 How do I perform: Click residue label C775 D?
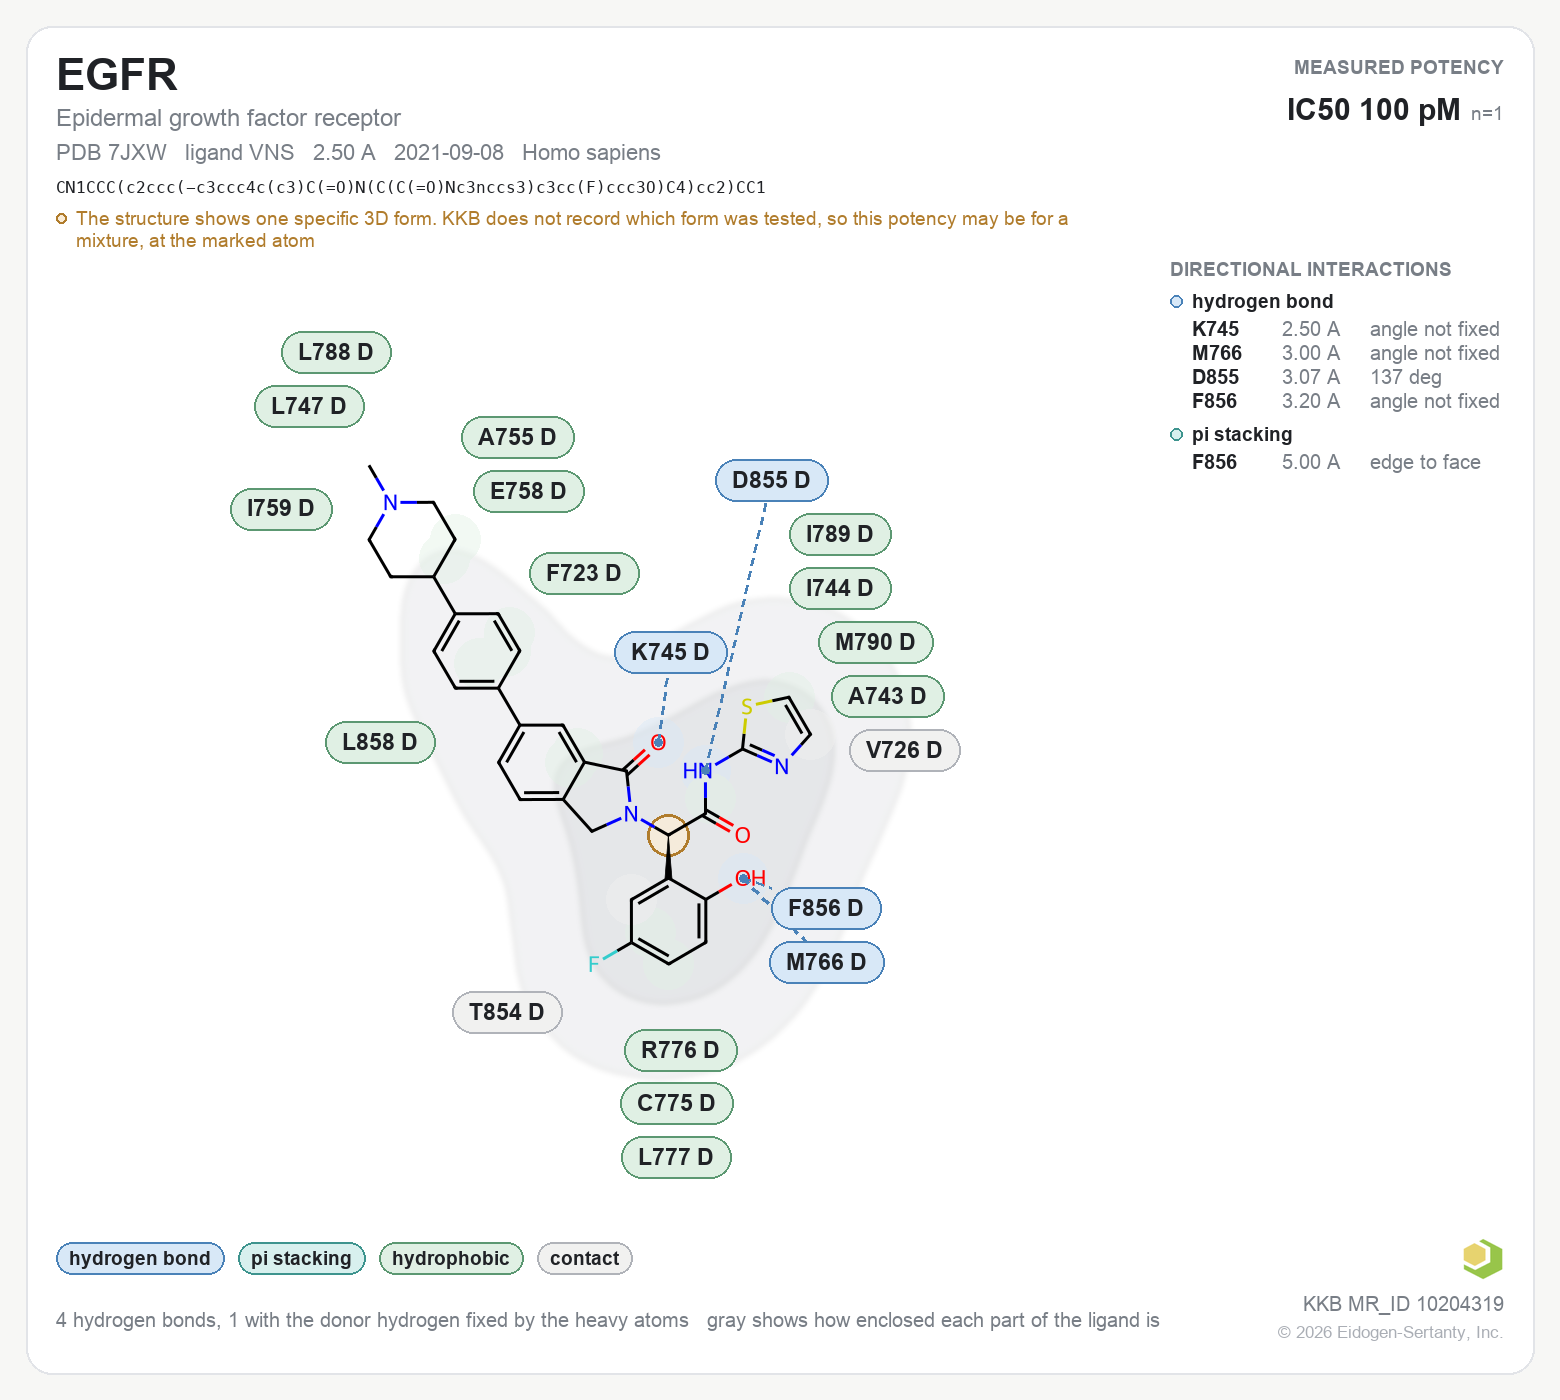click(x=676, y=1103)
